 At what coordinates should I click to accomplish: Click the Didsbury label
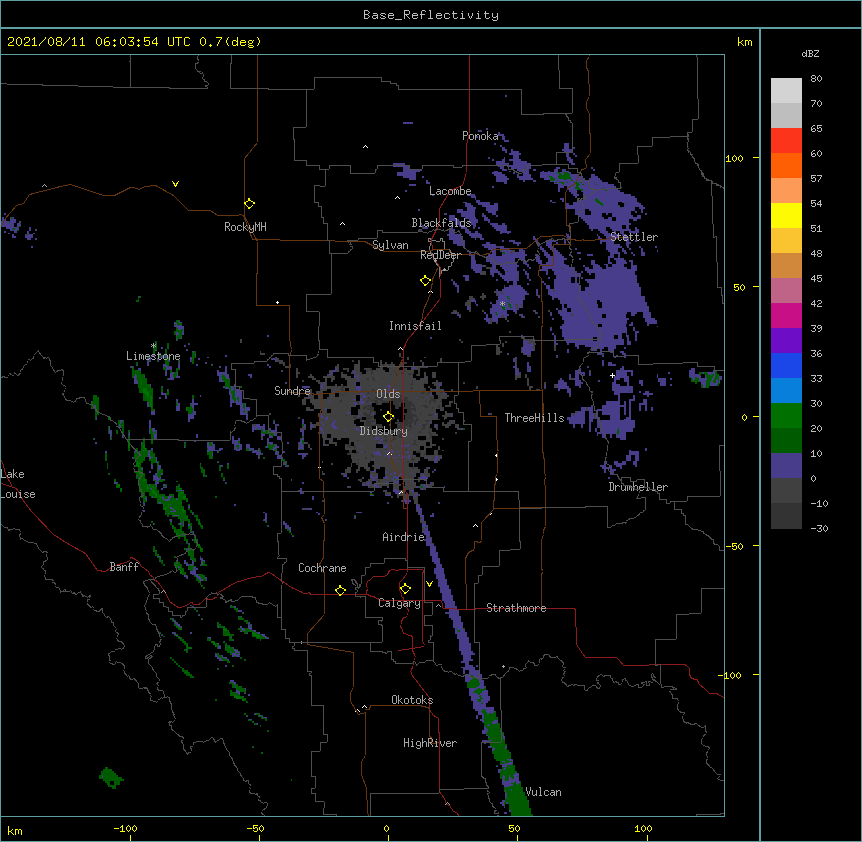(384, 431)
